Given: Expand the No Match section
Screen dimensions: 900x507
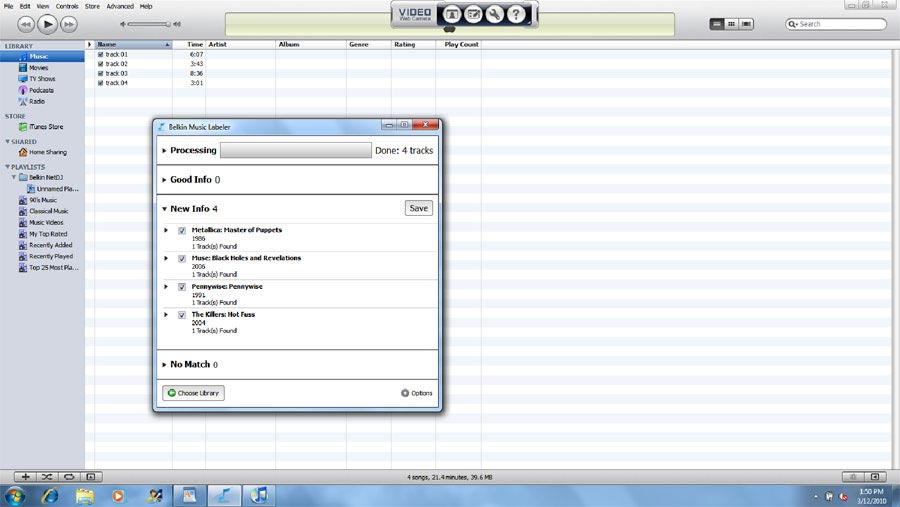Looking at the screenshot, I should pyautogui.click(x=164, y=365).
